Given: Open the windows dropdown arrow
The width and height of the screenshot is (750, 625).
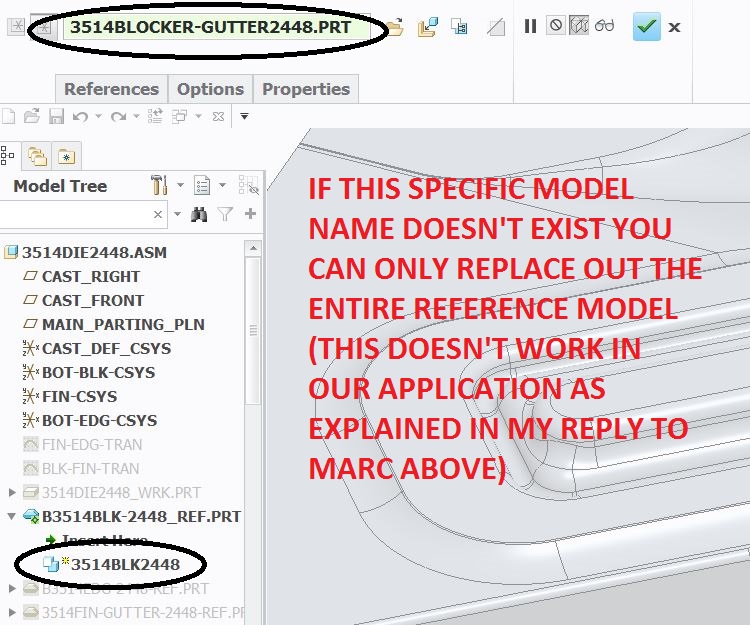Looking at the screenshot, I should [x=198, y=116].
